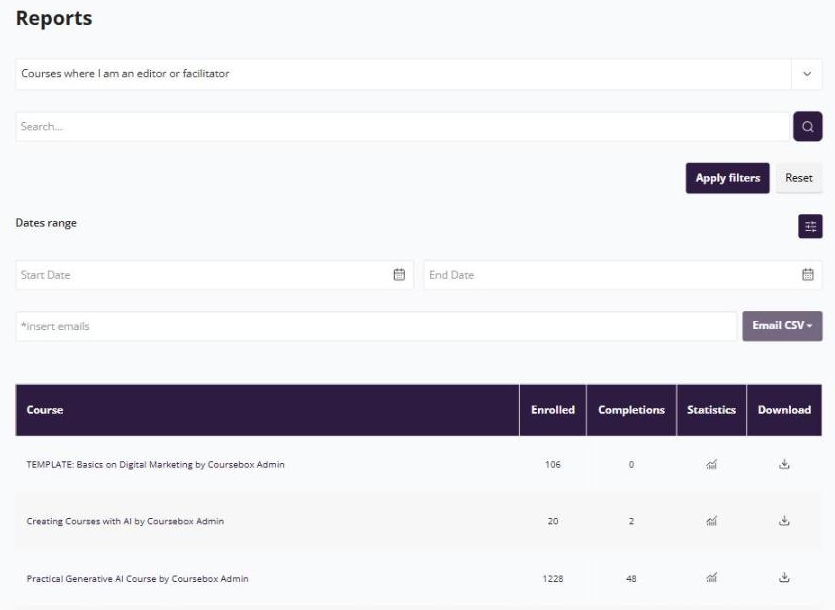Image resolution: width=835 pixels, height=610 pixels.
Task: Download report for TEMPLATE: Basics on Digital Marketing
Action: [x=784, y=464]
